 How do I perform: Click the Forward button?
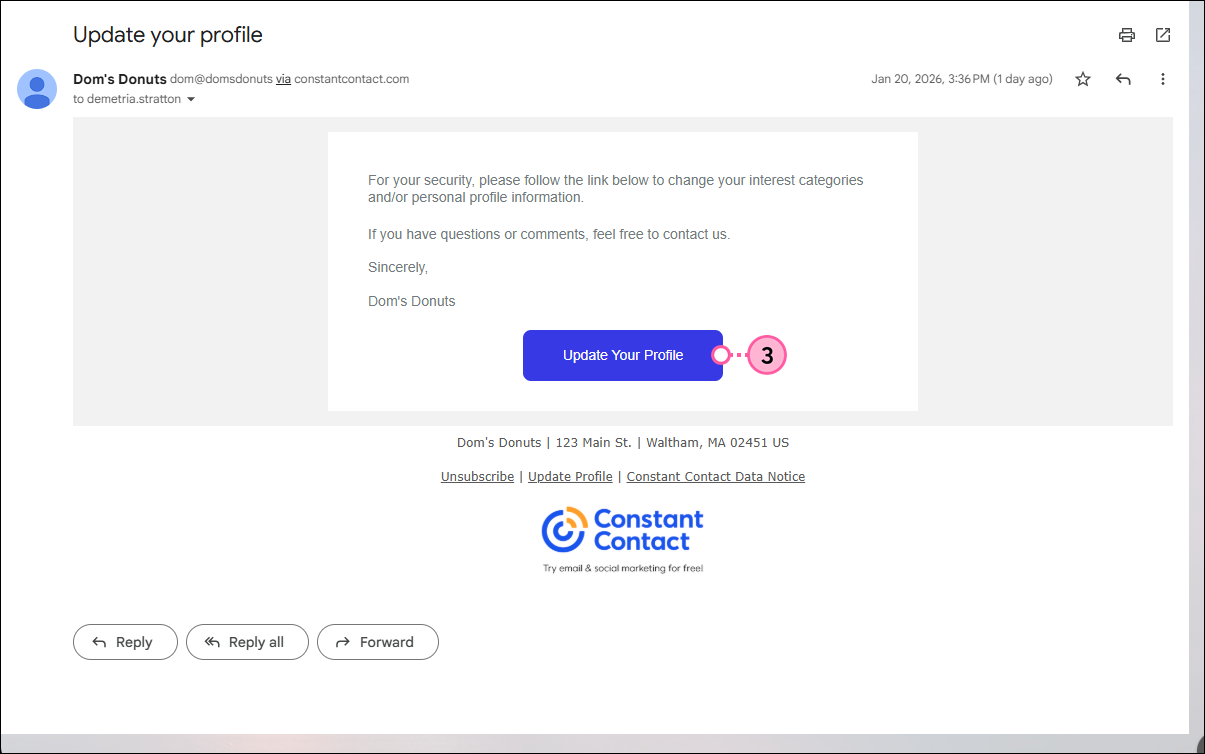378,642
